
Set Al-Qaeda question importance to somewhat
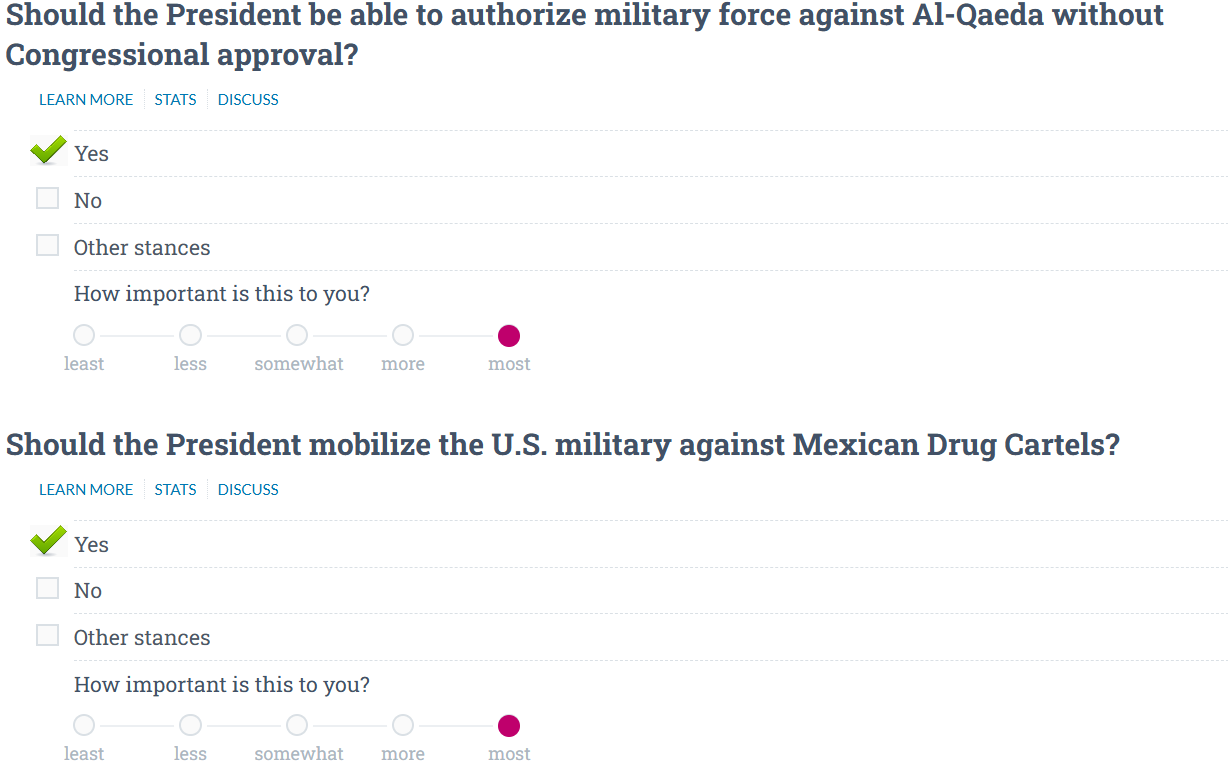click(x=297, y=335)
